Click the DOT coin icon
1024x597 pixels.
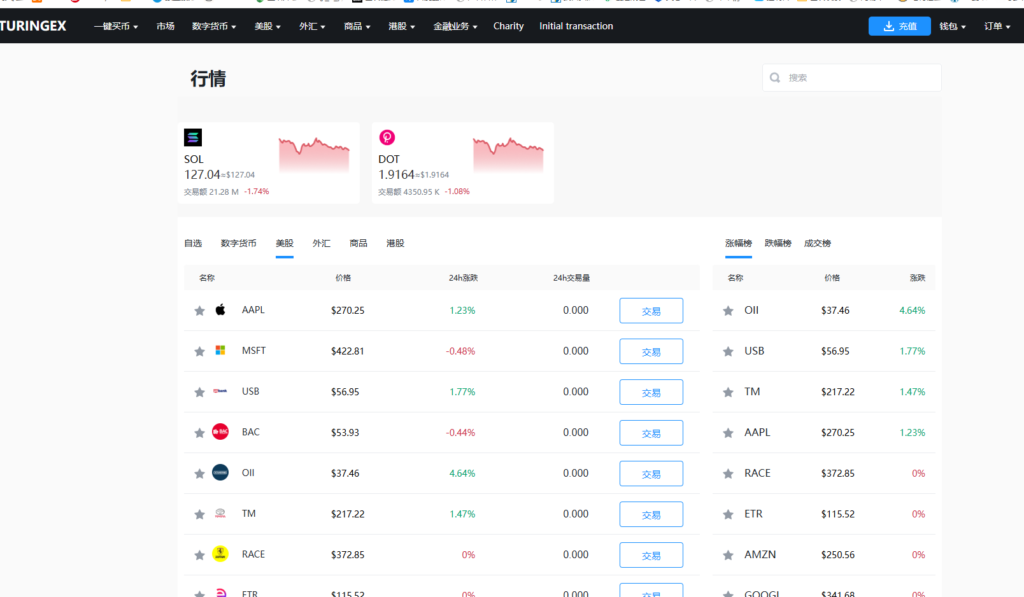tap(387, 138)
